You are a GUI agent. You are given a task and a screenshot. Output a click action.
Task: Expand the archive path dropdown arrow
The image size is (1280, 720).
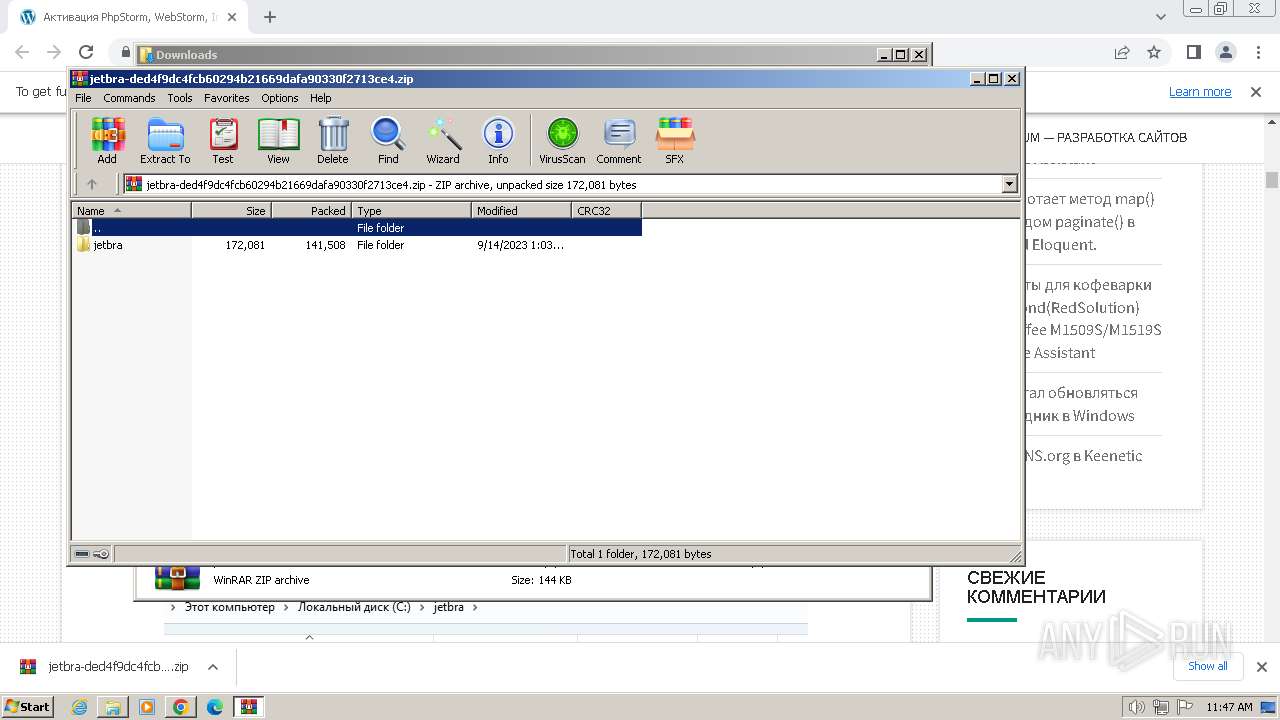click(1009, 184)
